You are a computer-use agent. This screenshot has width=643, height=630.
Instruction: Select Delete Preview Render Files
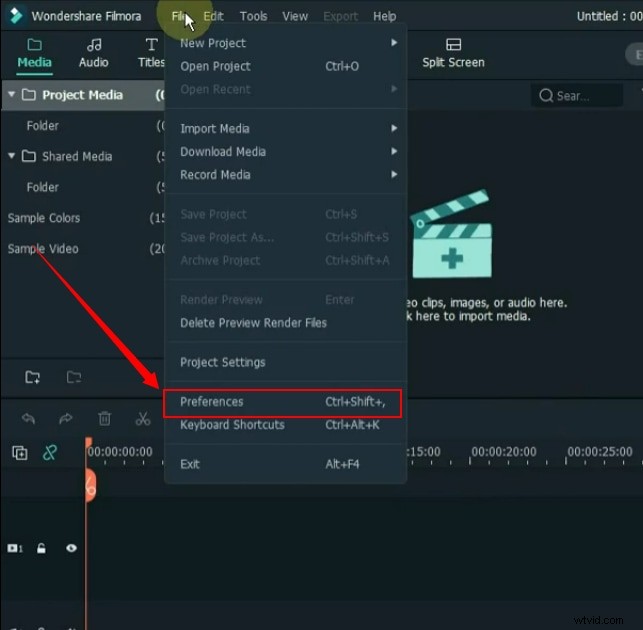click(x=285, y=323)
